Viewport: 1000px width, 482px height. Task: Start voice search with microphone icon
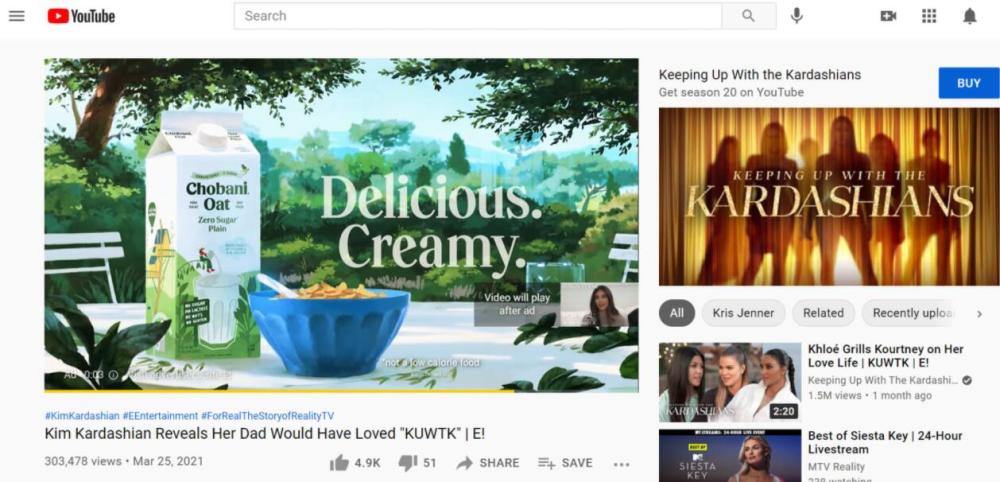797,16
